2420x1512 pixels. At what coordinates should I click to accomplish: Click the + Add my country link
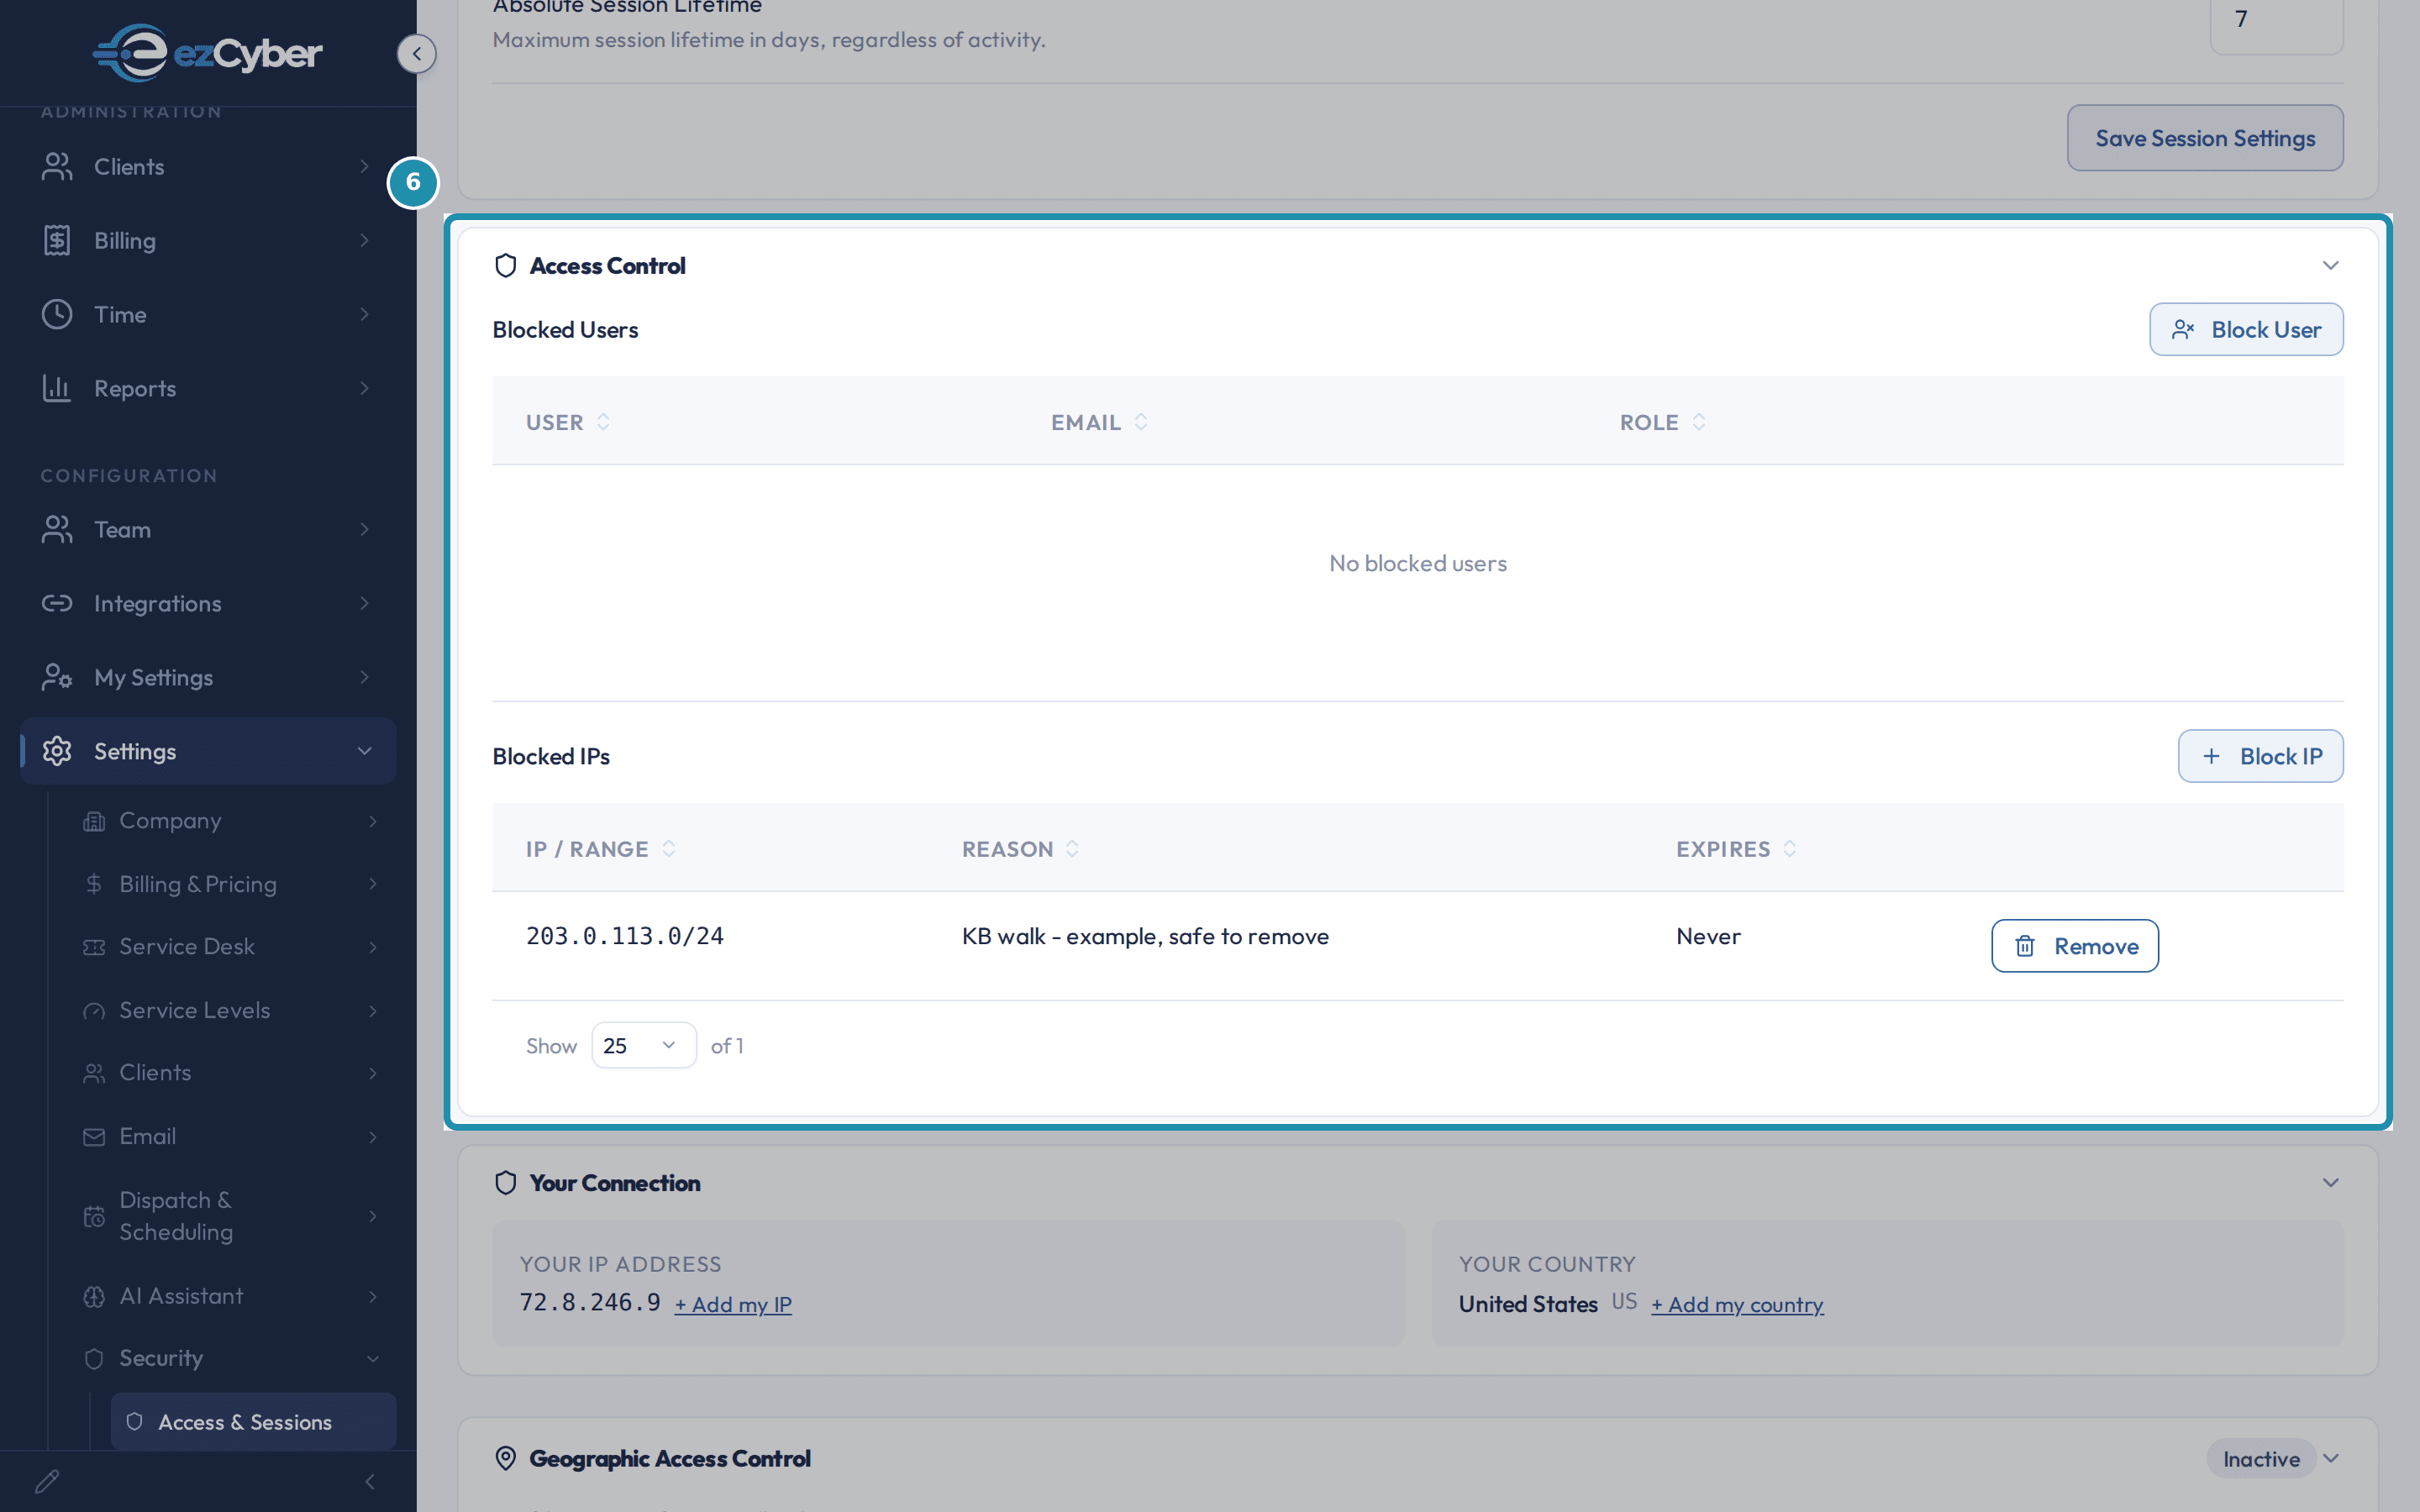point(1737,1304)
